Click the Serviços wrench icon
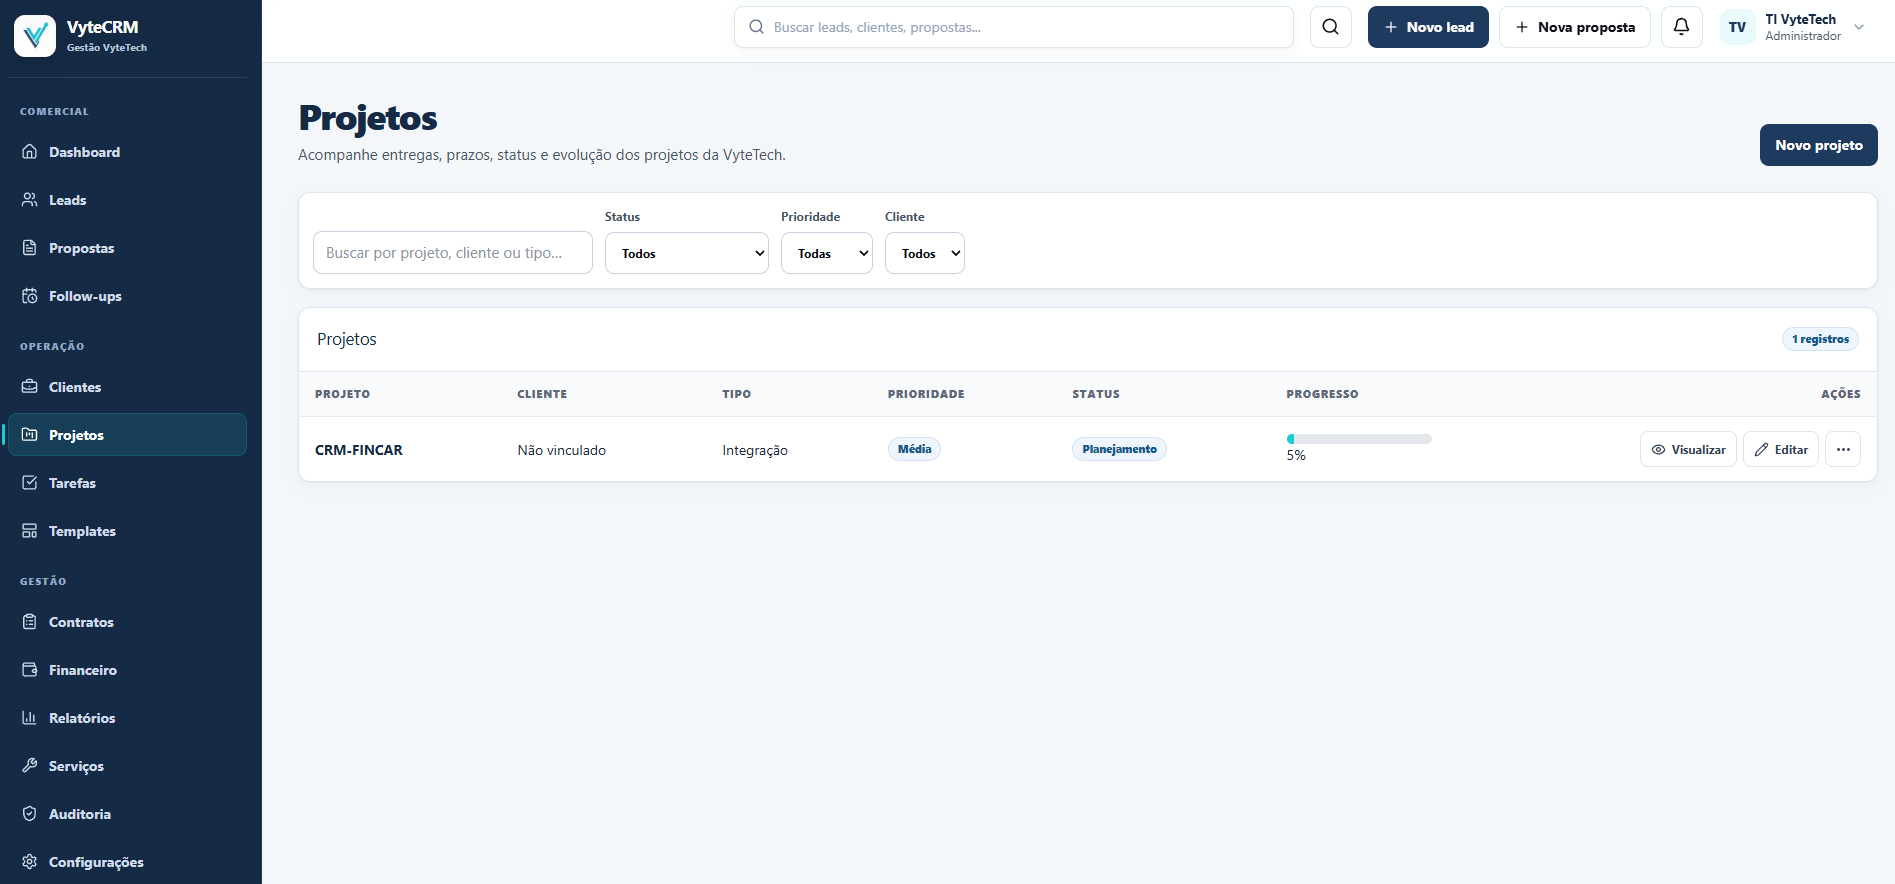Image resolution: width=1895 pixels, height=884 pixels. [x=30, y=766]
